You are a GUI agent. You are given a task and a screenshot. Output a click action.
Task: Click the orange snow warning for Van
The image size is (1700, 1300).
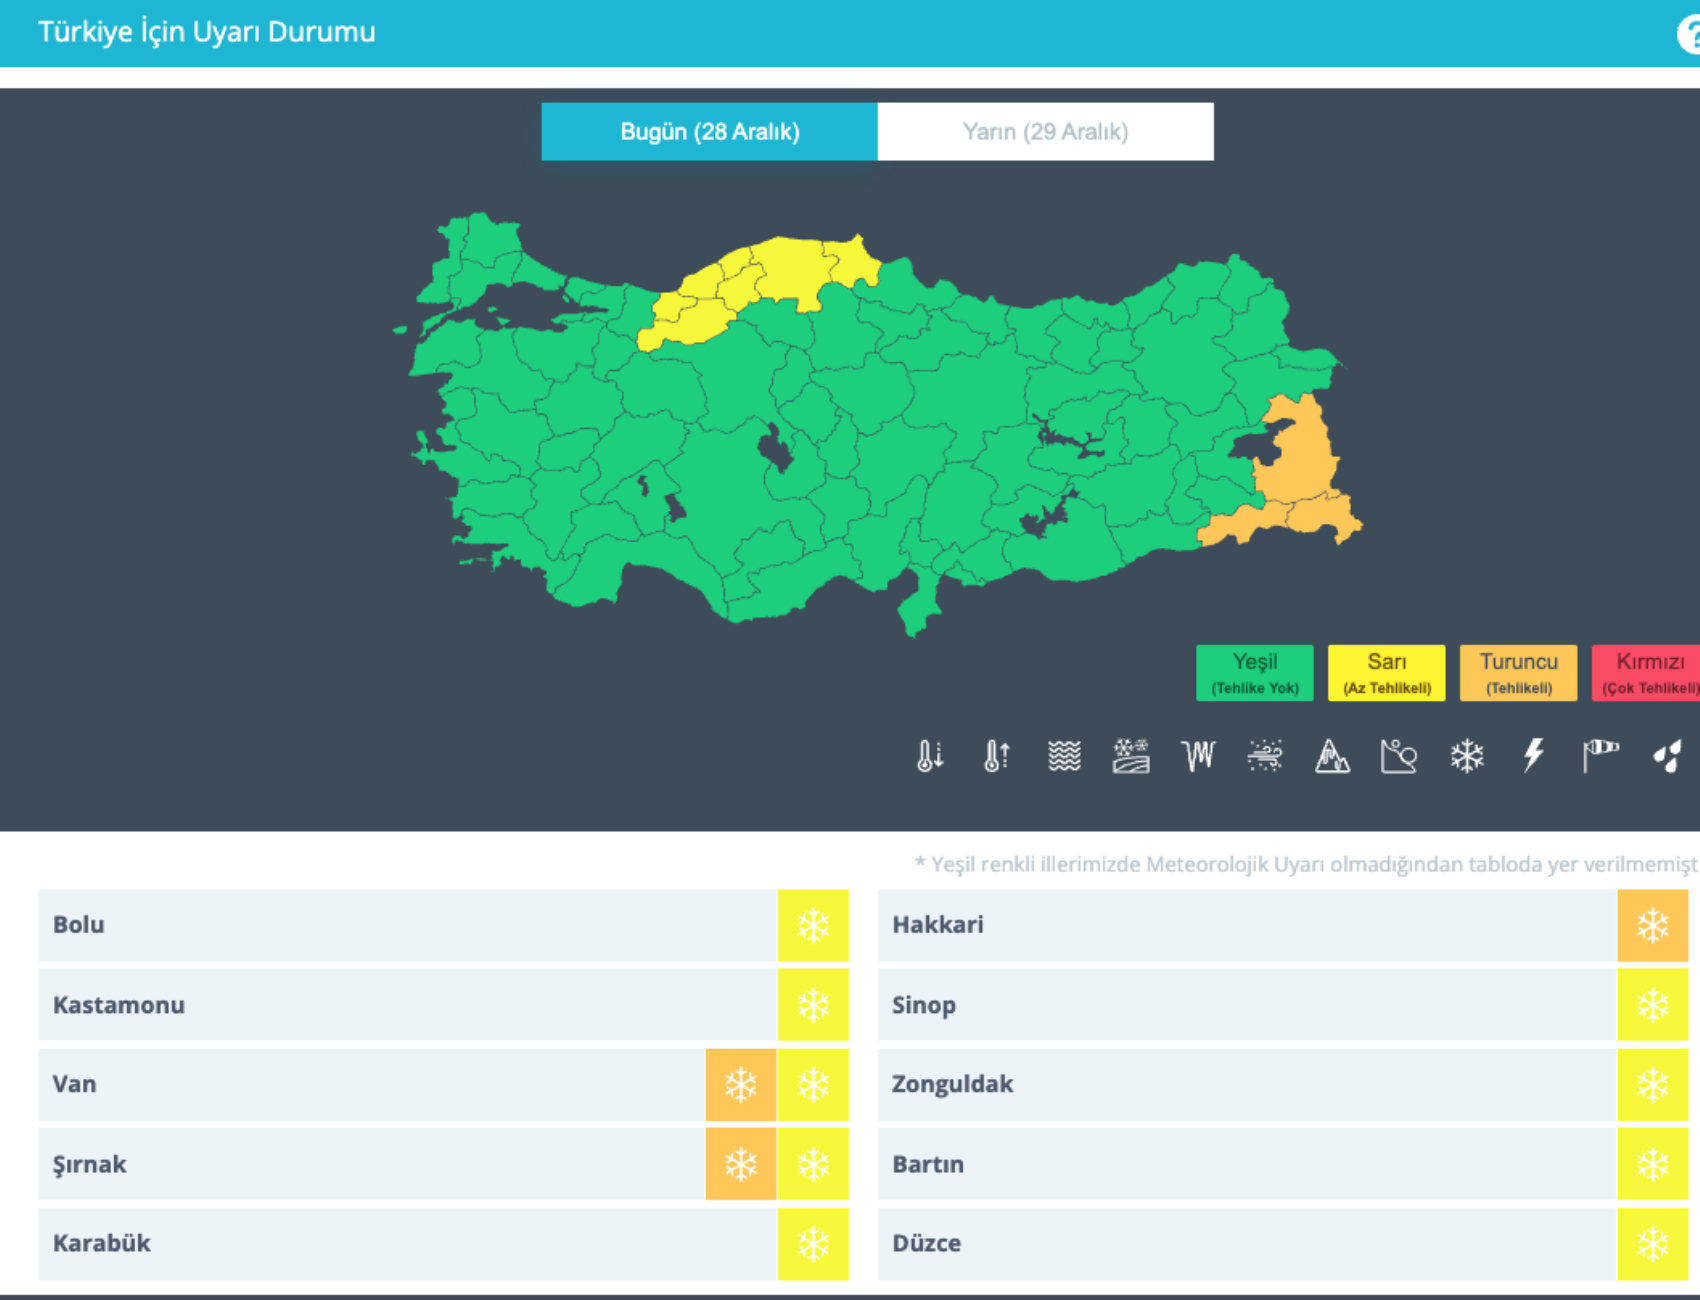(741, 1085)
